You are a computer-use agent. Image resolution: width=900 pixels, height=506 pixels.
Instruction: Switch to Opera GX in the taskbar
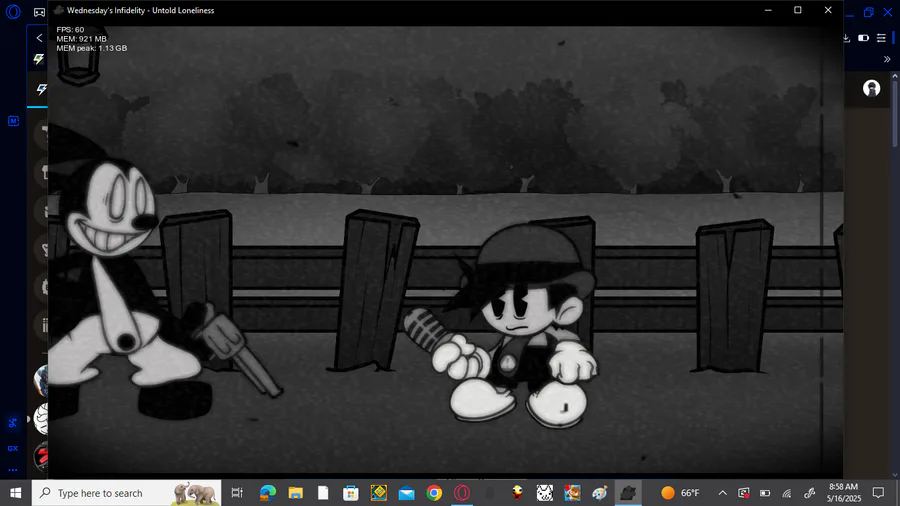pyautogui.click(x=462, y=493)
